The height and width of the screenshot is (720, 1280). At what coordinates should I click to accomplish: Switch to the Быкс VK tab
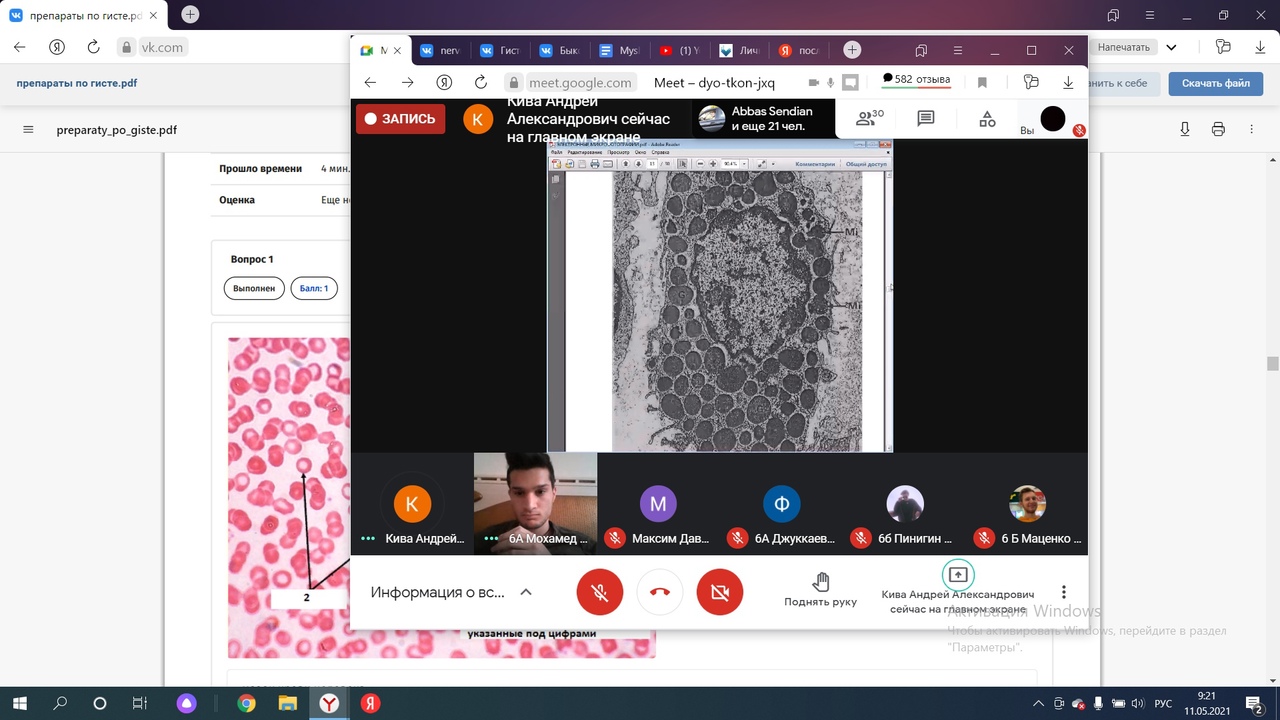click(559, 50)
